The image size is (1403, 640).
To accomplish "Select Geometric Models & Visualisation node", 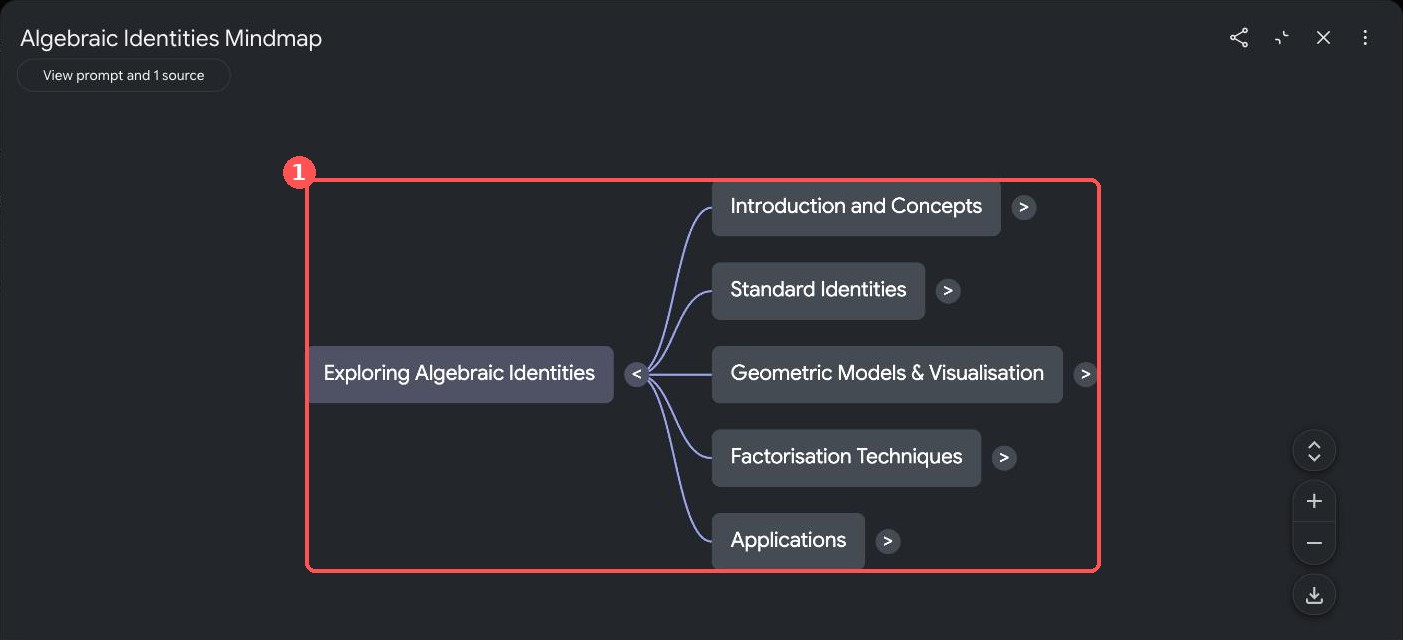I will [887, 374].
